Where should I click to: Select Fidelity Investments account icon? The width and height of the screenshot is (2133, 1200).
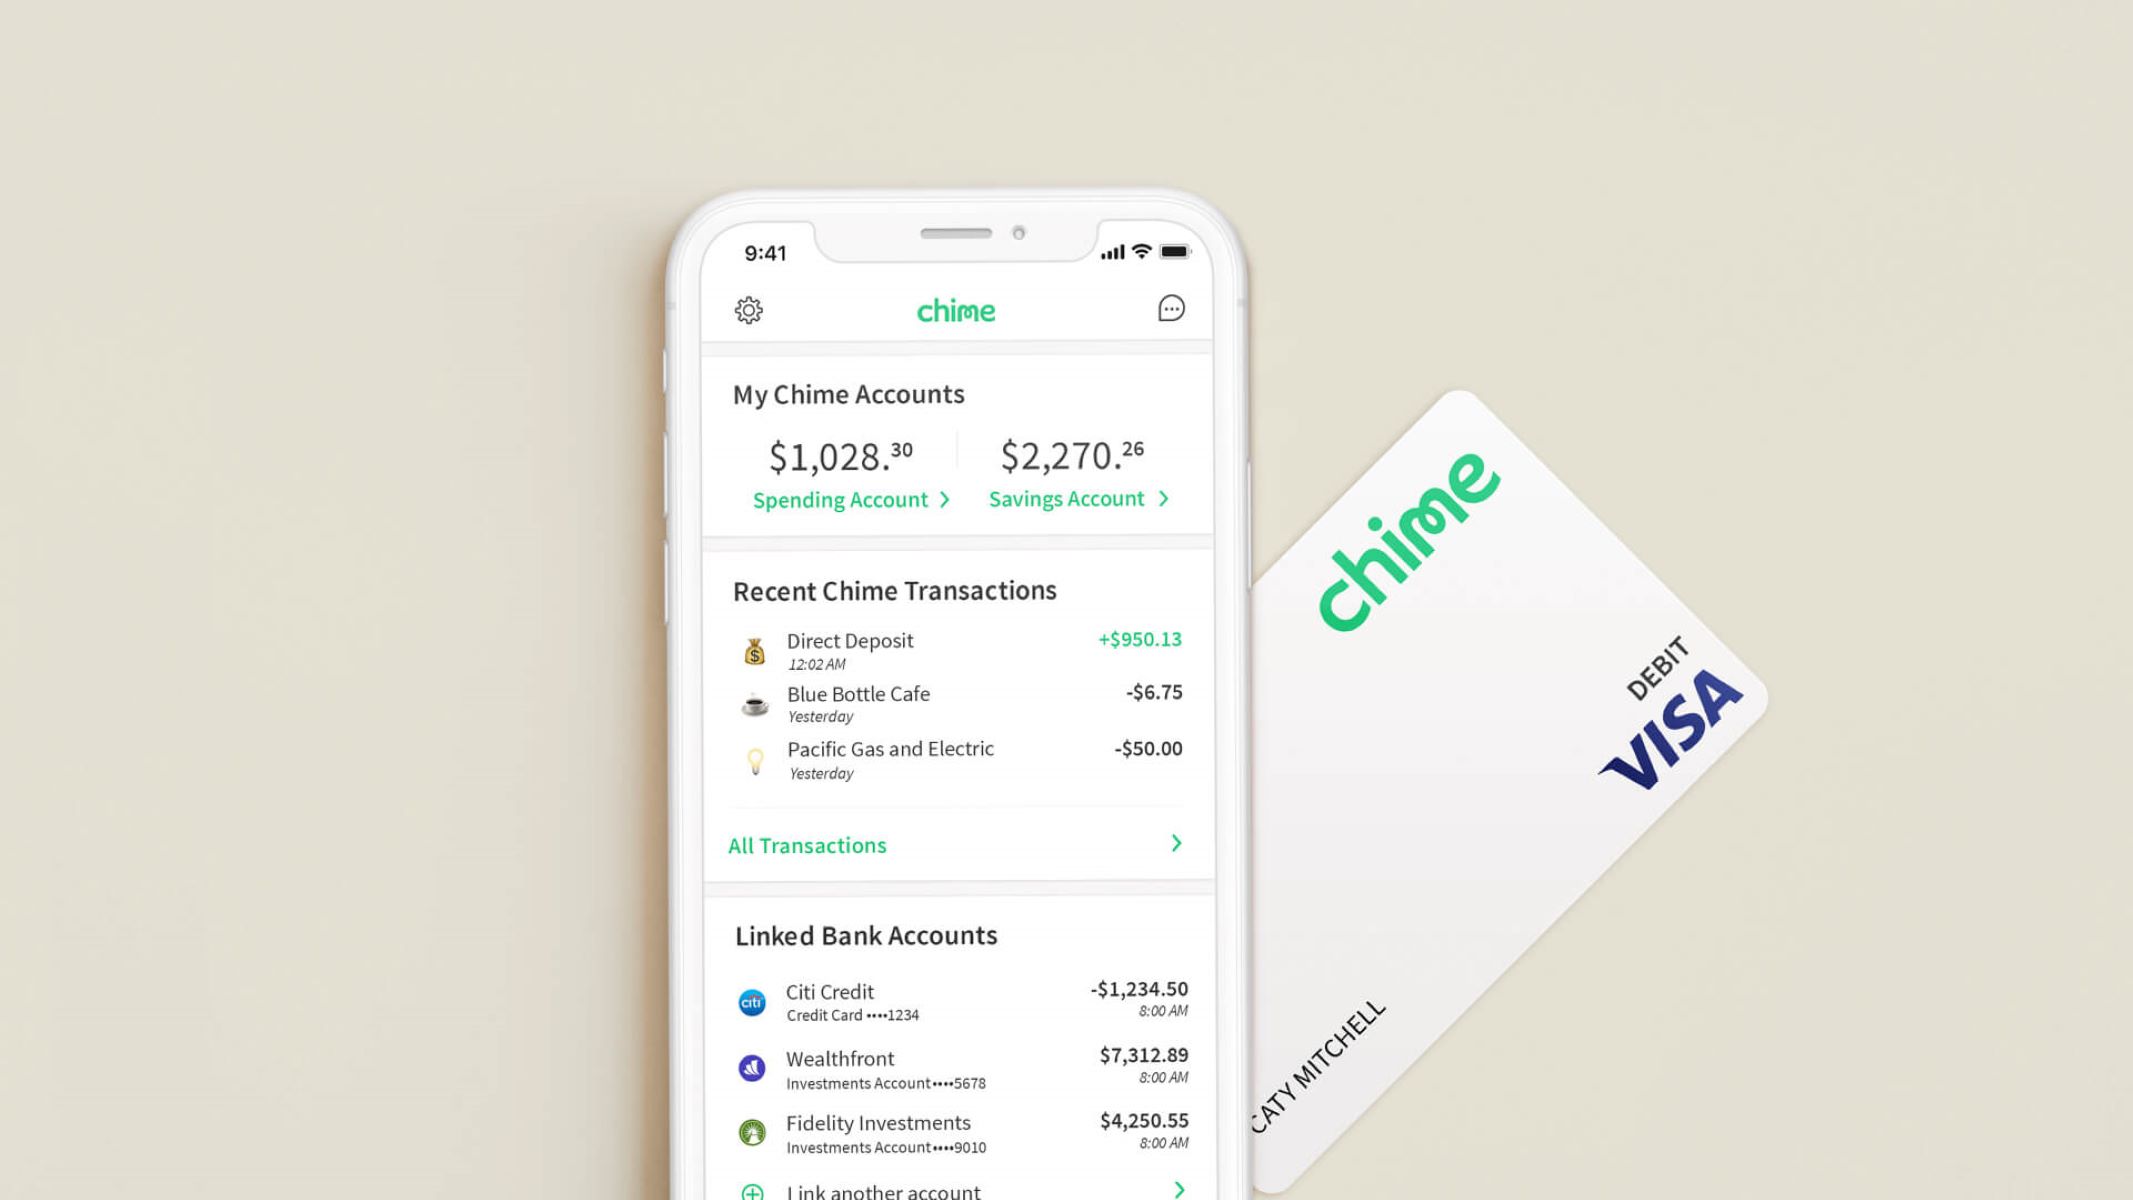[x=752, y=1130]
